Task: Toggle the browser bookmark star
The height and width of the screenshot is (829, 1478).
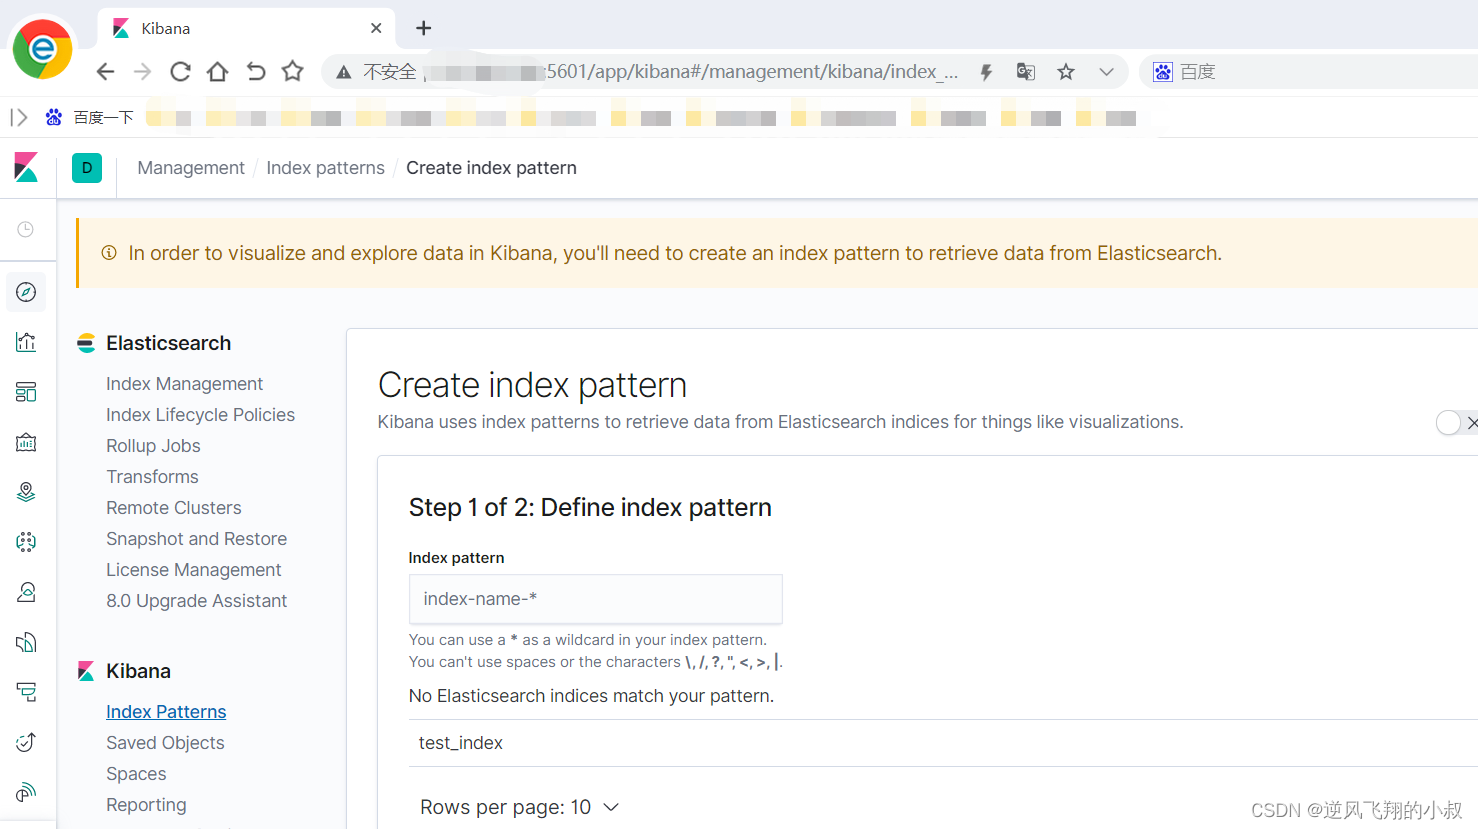Action: (x=1065, y=71)
